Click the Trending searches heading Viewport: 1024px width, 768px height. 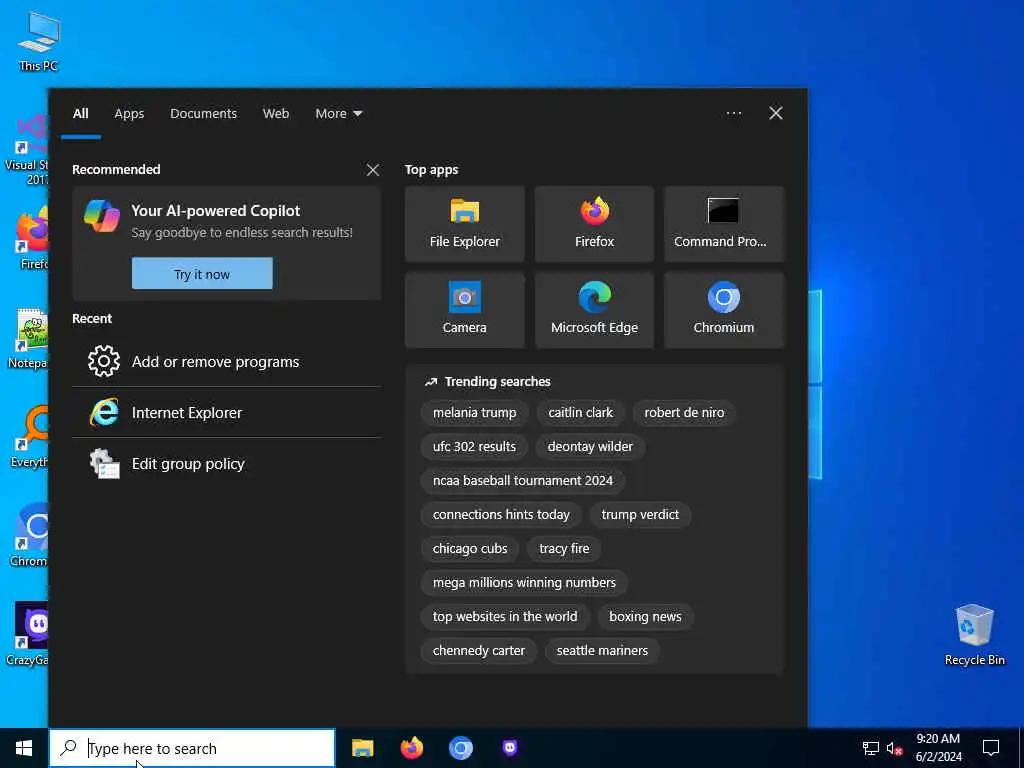point(497,381)
